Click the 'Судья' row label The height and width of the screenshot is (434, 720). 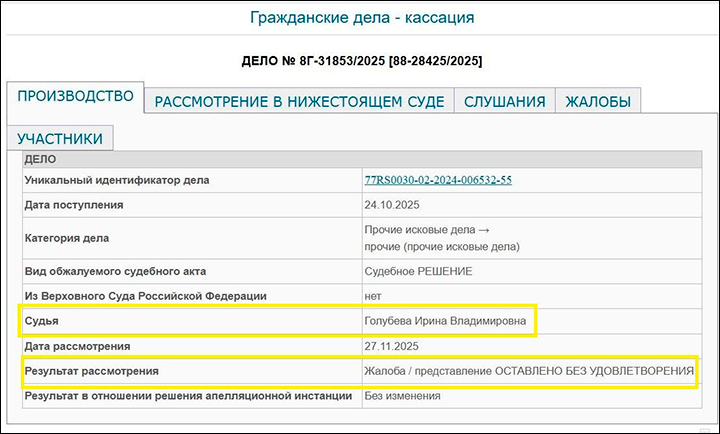click(43, 321)
